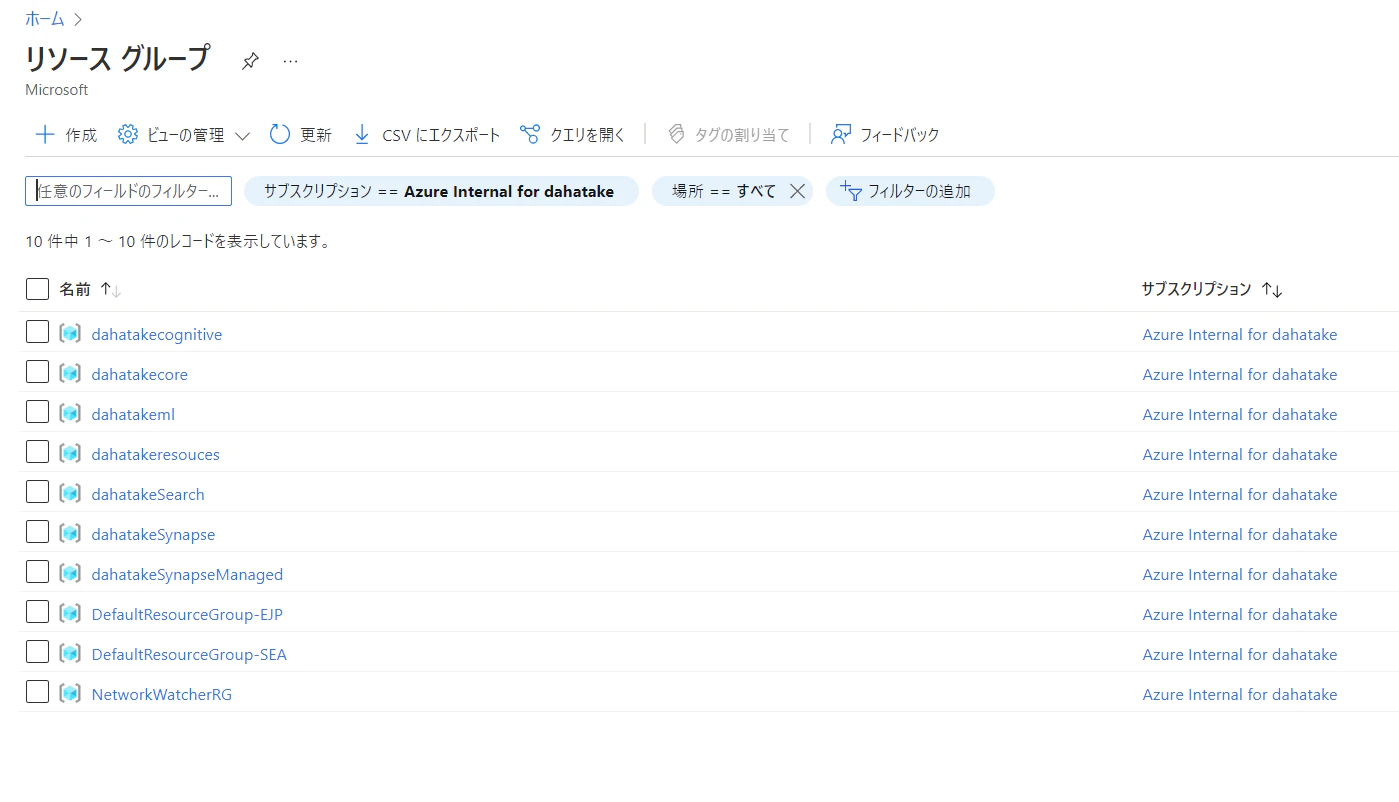Open subscription link in NetworkWatcherRG row
The height and width of the screenshot is (802, 1399).
1240,694
